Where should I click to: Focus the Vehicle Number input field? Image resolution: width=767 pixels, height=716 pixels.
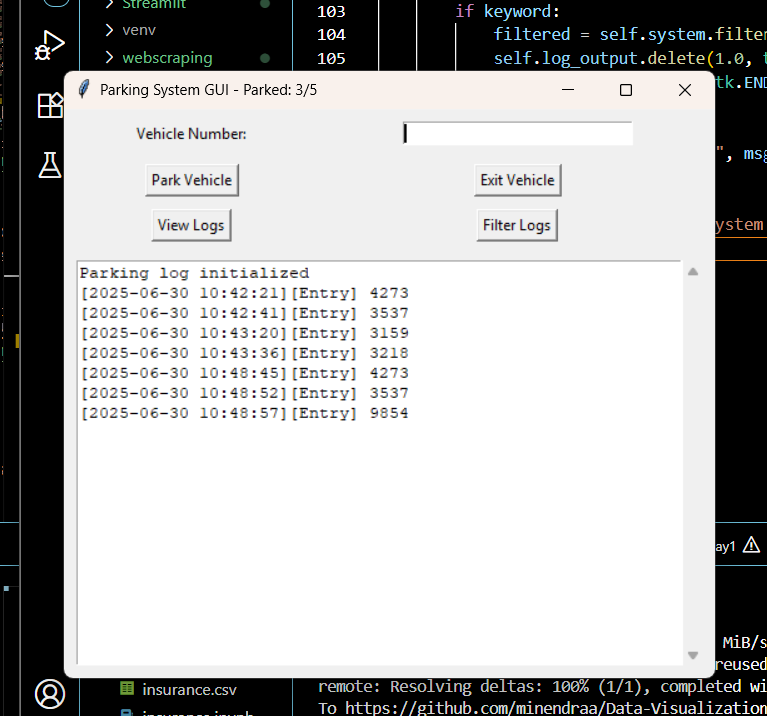(518, 134)
